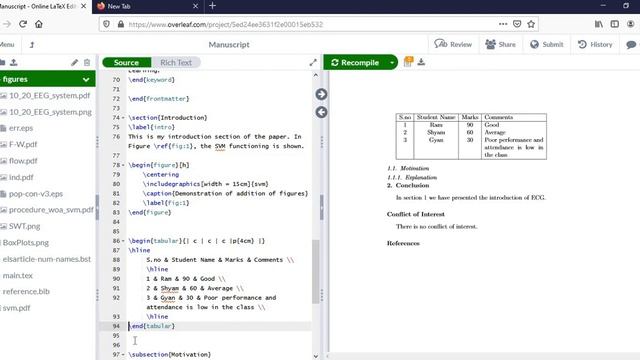The image size is (640, 360).
Task: Click the Recompile button
Action: 356,62
